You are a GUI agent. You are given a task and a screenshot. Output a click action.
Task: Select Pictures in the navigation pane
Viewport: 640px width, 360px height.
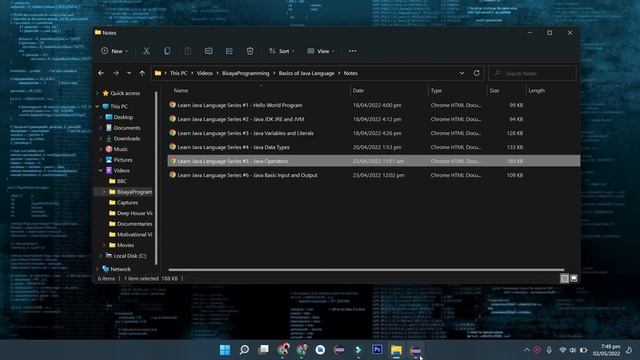123,160
